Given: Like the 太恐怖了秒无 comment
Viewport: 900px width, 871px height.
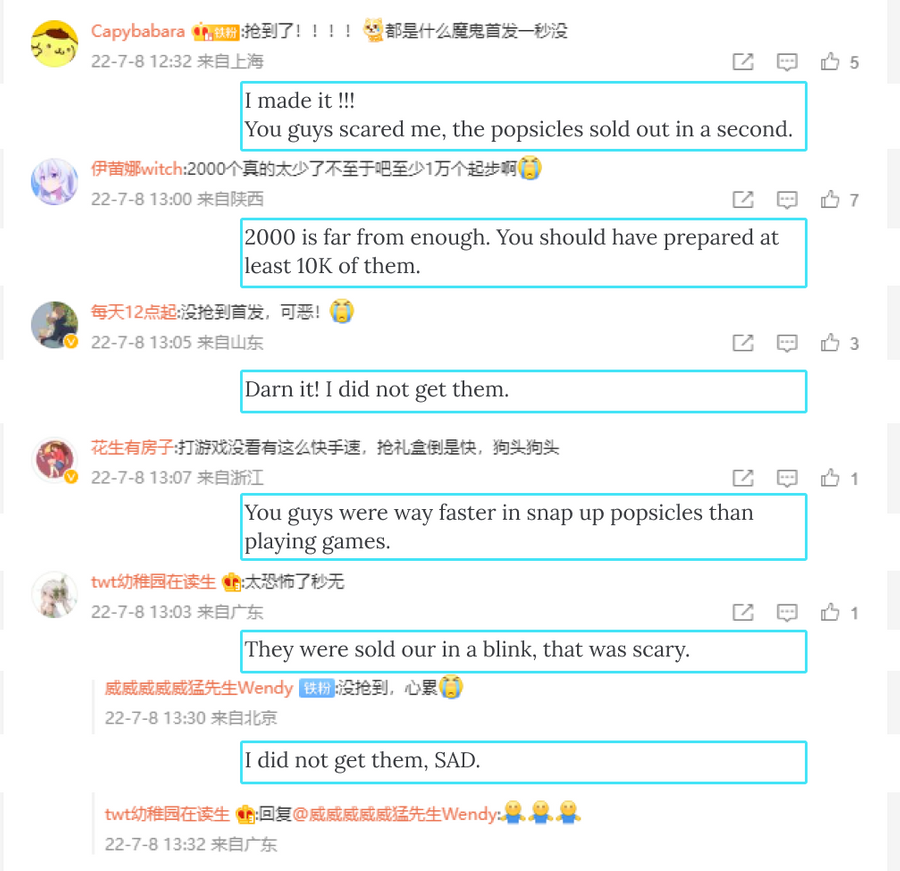Looking at the screenshot, I should coord(829,612).
